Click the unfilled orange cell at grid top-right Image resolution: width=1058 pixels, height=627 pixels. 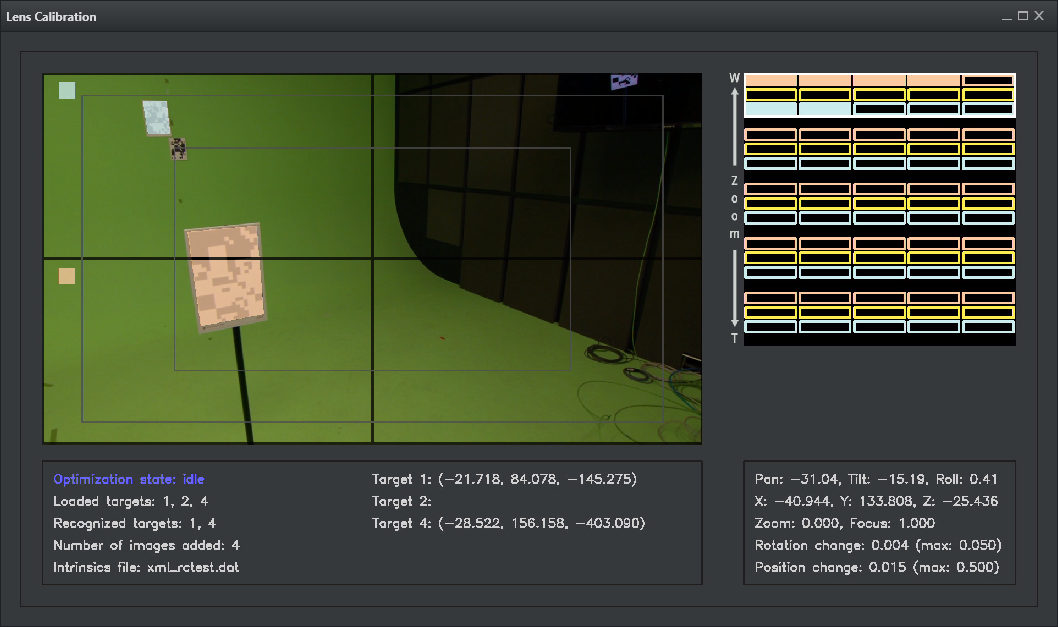coord(988,80)
